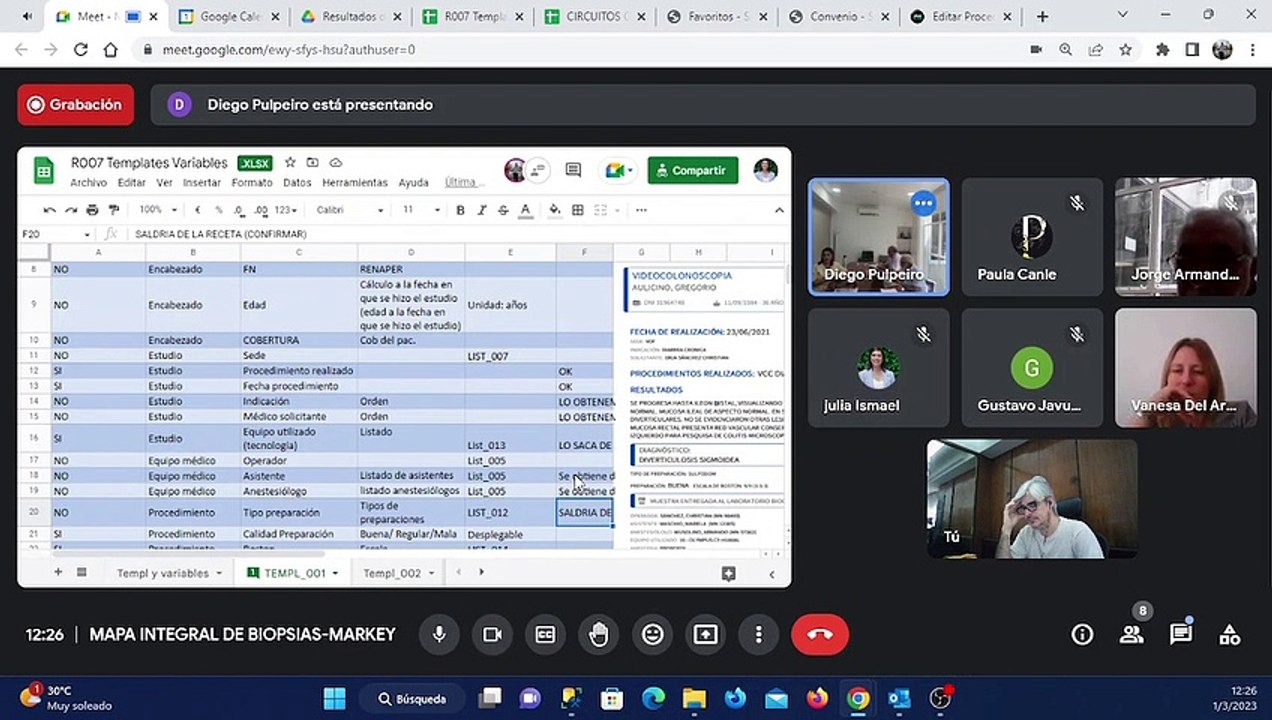Toggle strikethrough in Sheets toolbar

coord(502,210)
